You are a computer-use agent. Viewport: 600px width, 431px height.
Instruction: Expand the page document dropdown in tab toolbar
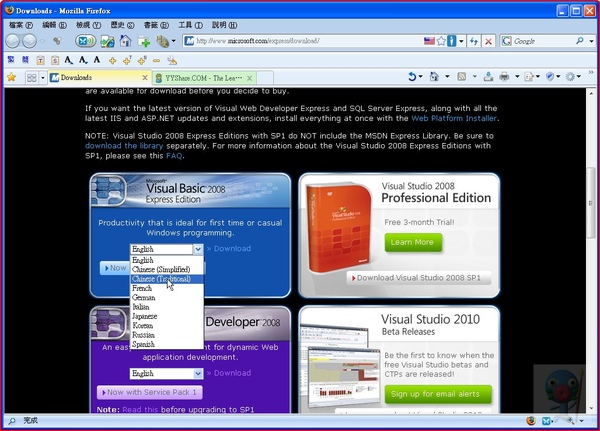[538, 77]
